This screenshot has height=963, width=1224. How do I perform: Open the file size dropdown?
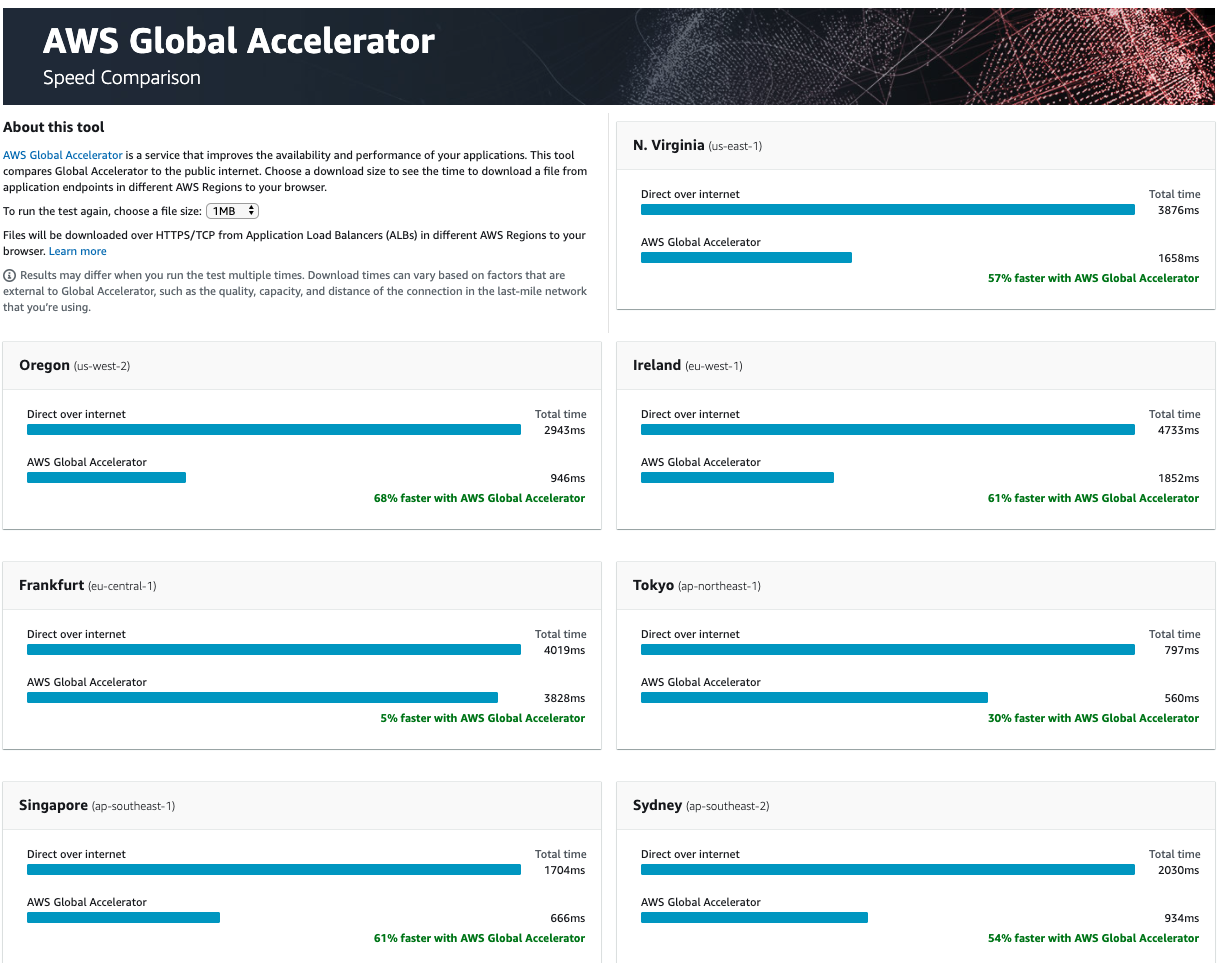tap(232, 210)
